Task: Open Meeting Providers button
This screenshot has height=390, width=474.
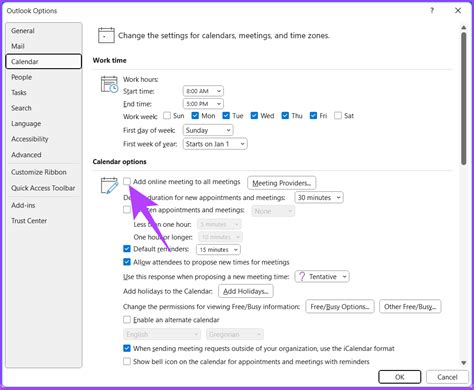Action: pyautogui.click(x=282, y=183)
